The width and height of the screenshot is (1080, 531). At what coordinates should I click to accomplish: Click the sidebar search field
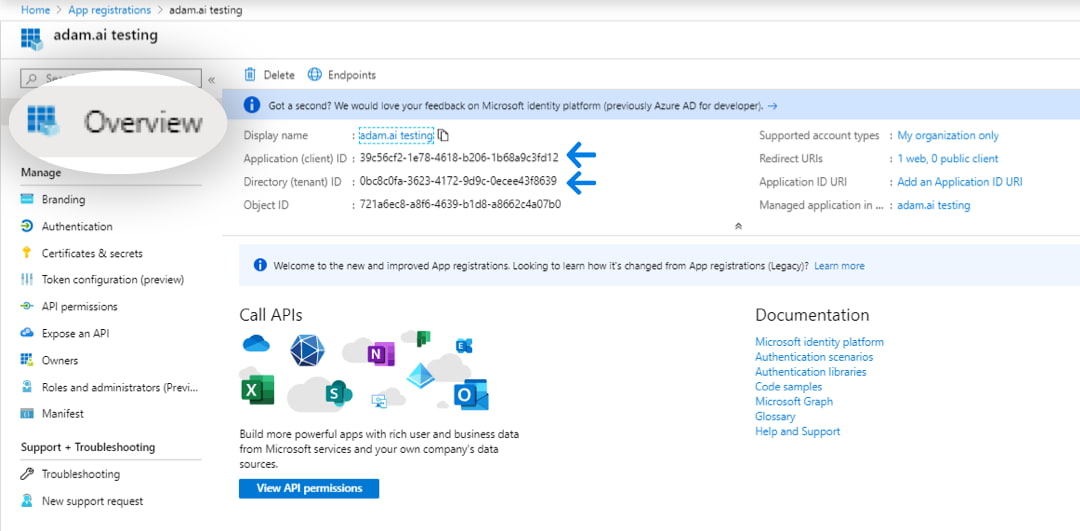pyautogui.click(x=111, y=79)
